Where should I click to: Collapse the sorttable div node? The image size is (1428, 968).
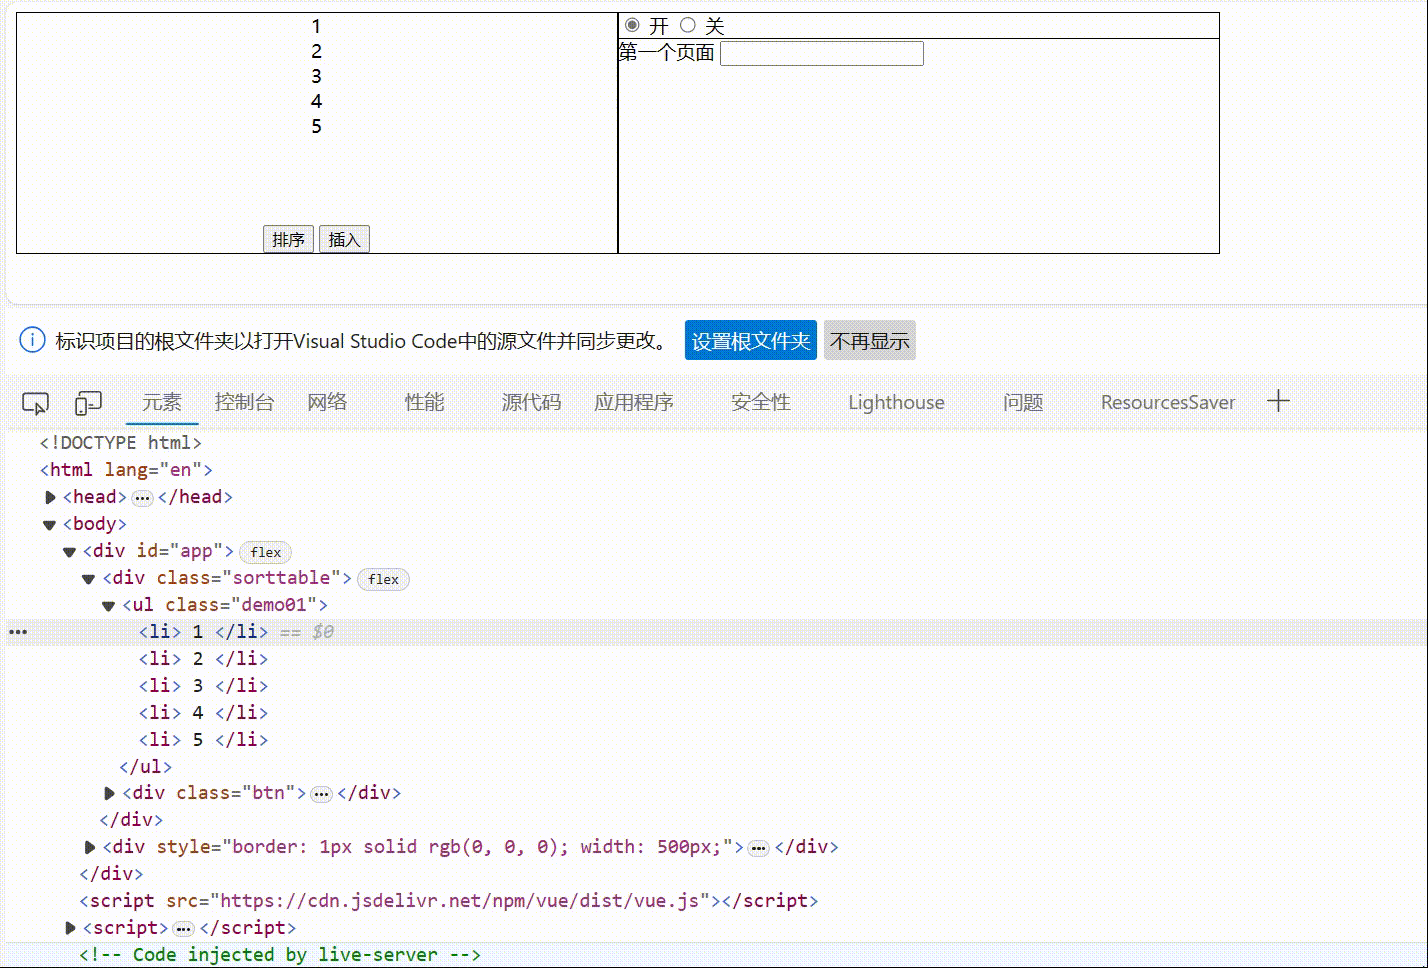click(x=89, y=578)
